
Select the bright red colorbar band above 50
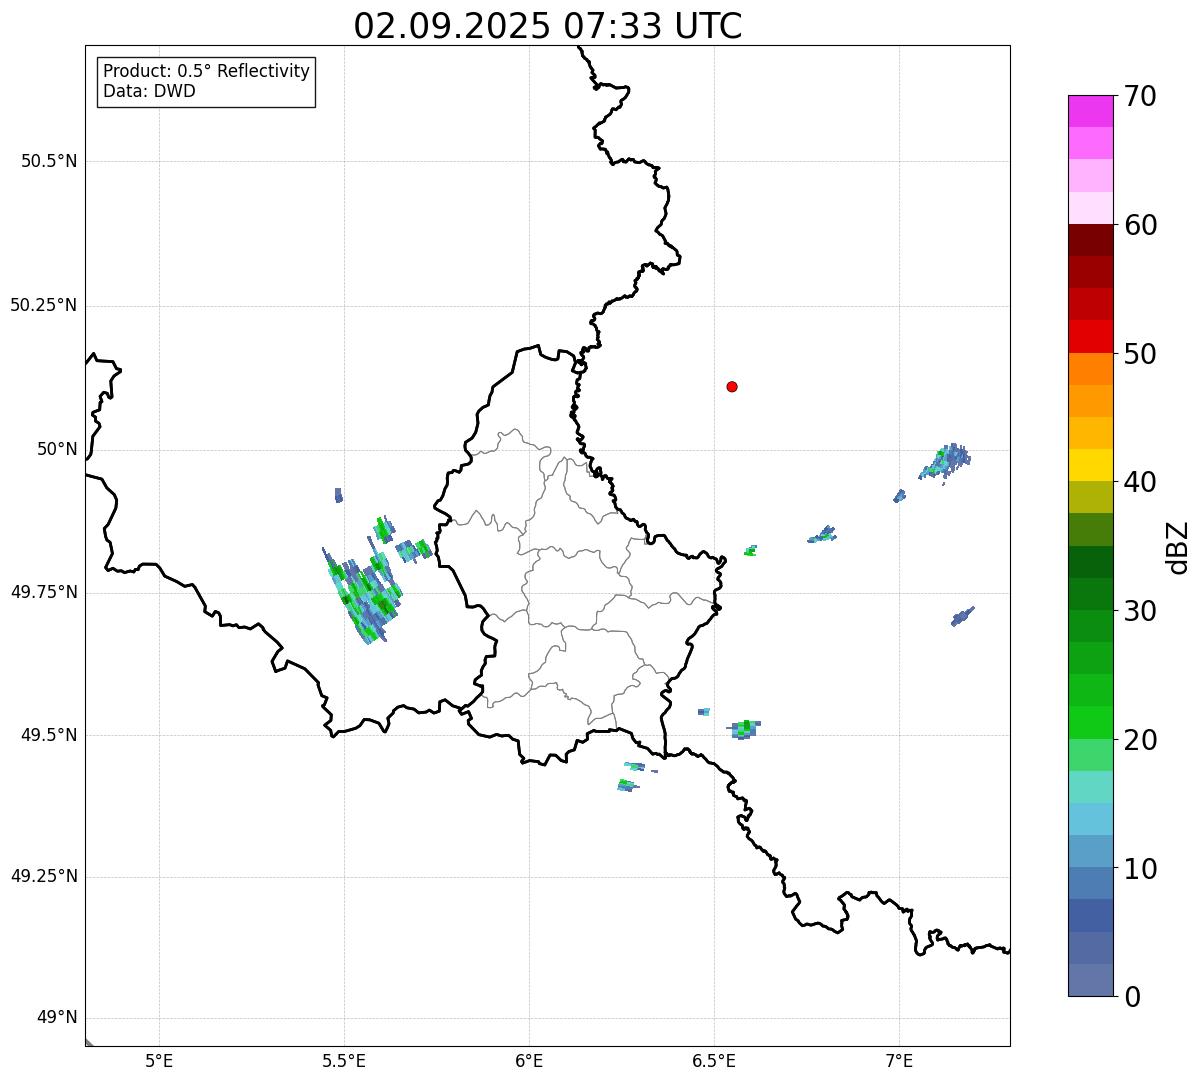(x=1090, y=336)
